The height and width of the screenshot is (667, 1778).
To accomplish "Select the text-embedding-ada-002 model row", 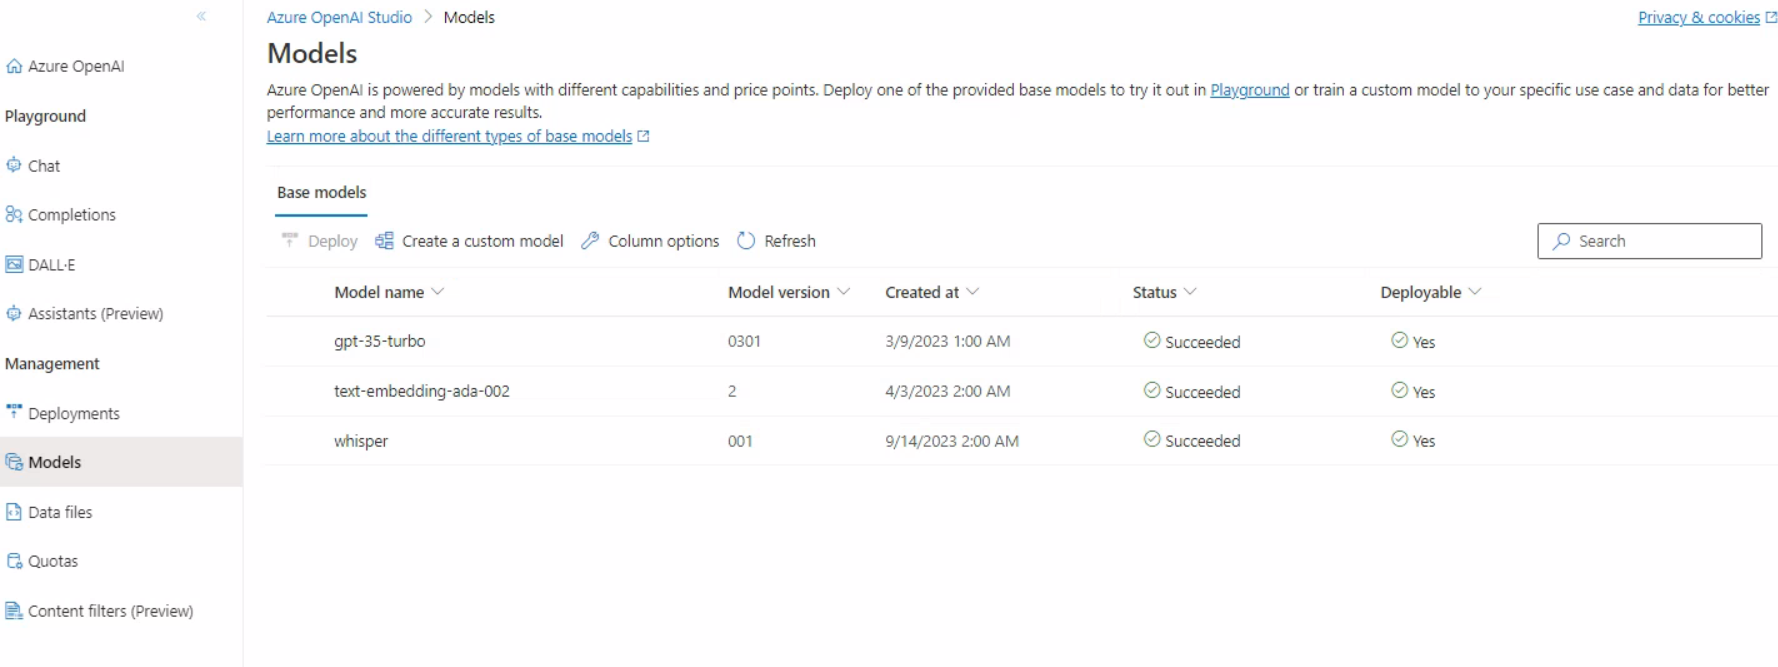I will [x=1021, y=391].
